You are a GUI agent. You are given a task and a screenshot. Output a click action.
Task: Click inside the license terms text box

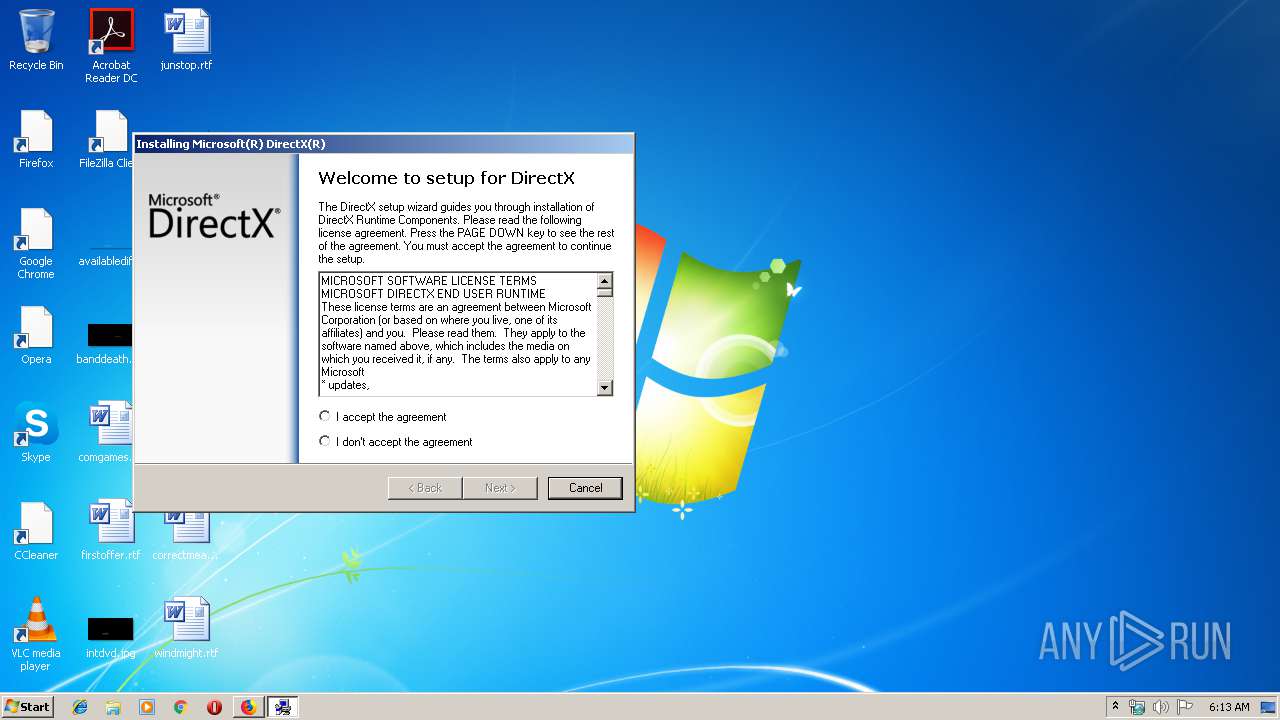[457, 334]
